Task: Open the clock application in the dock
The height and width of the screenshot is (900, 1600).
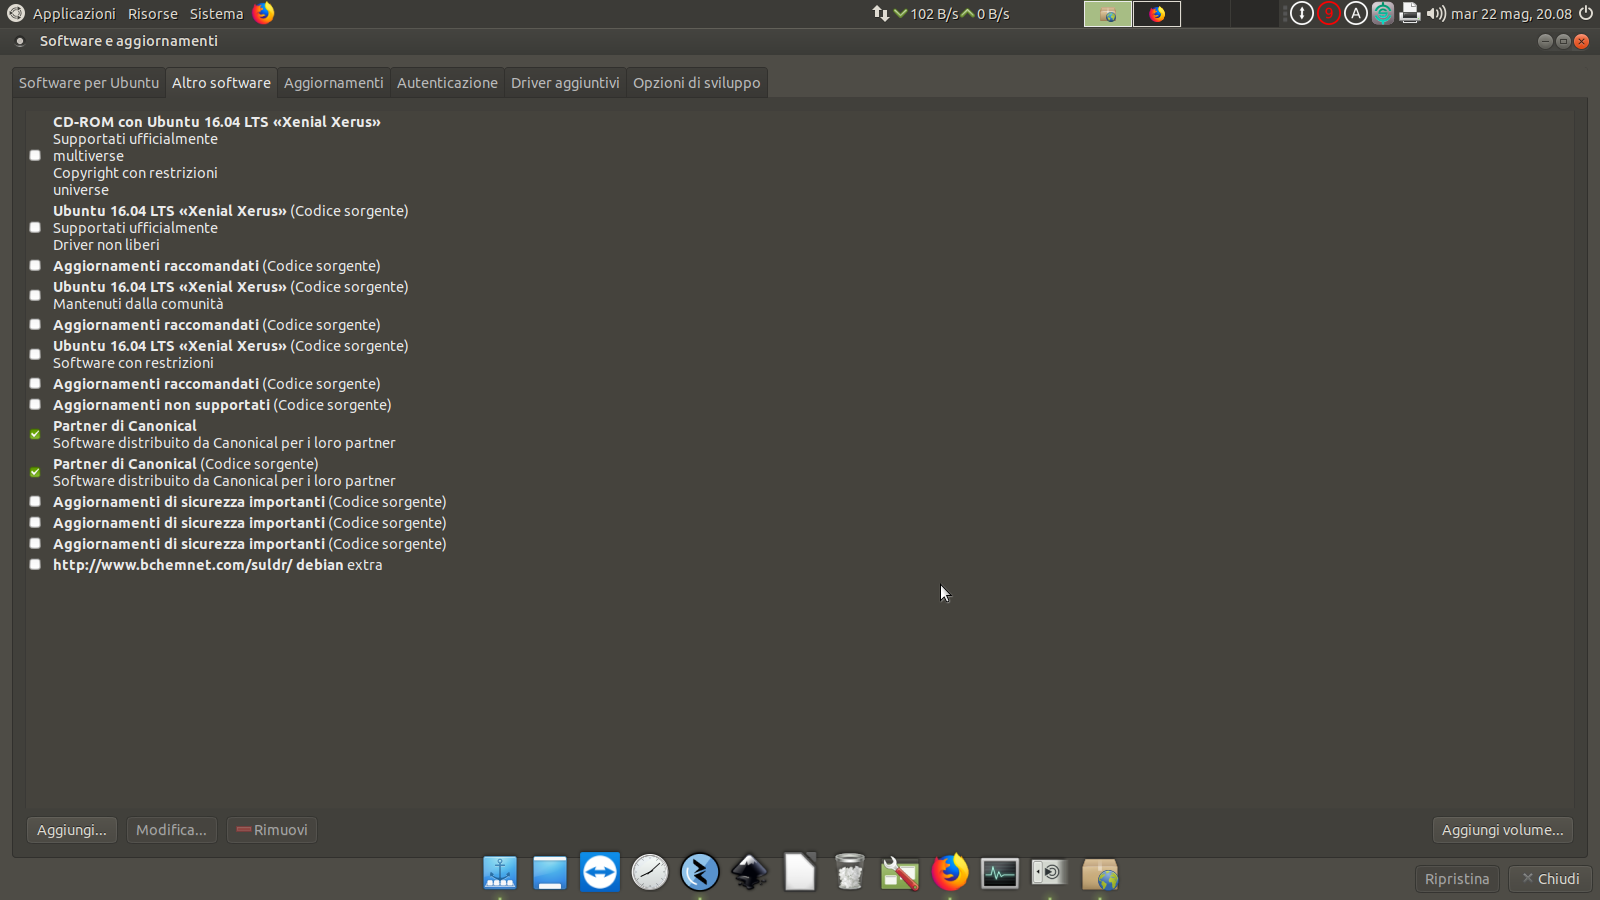Action: tap(650, 873)
